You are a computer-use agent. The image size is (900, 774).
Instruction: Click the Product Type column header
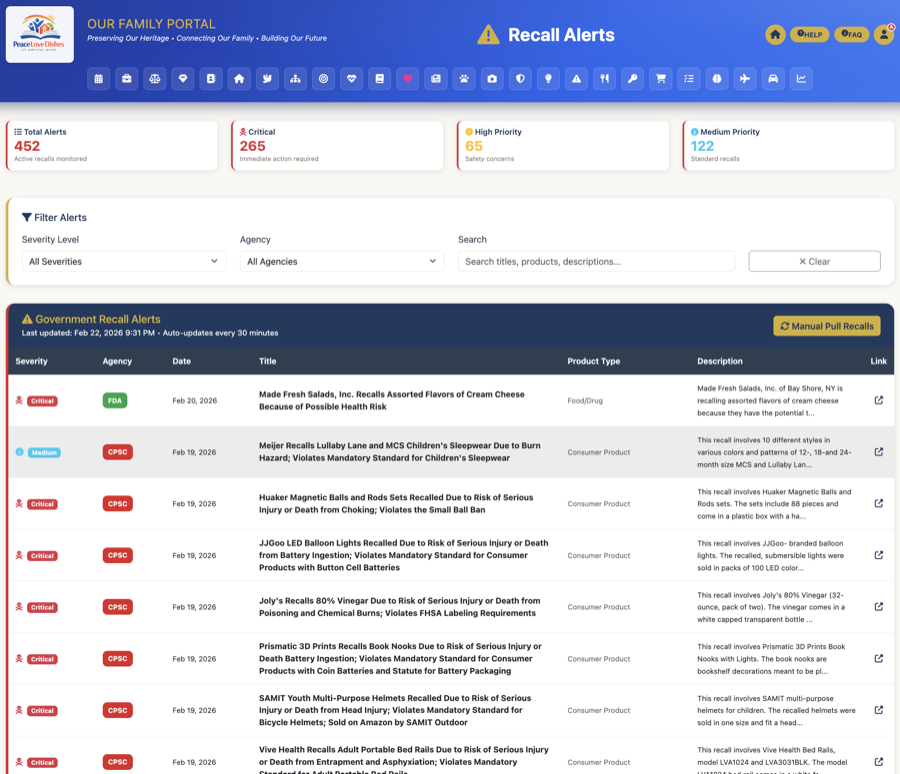pos(593,361)
